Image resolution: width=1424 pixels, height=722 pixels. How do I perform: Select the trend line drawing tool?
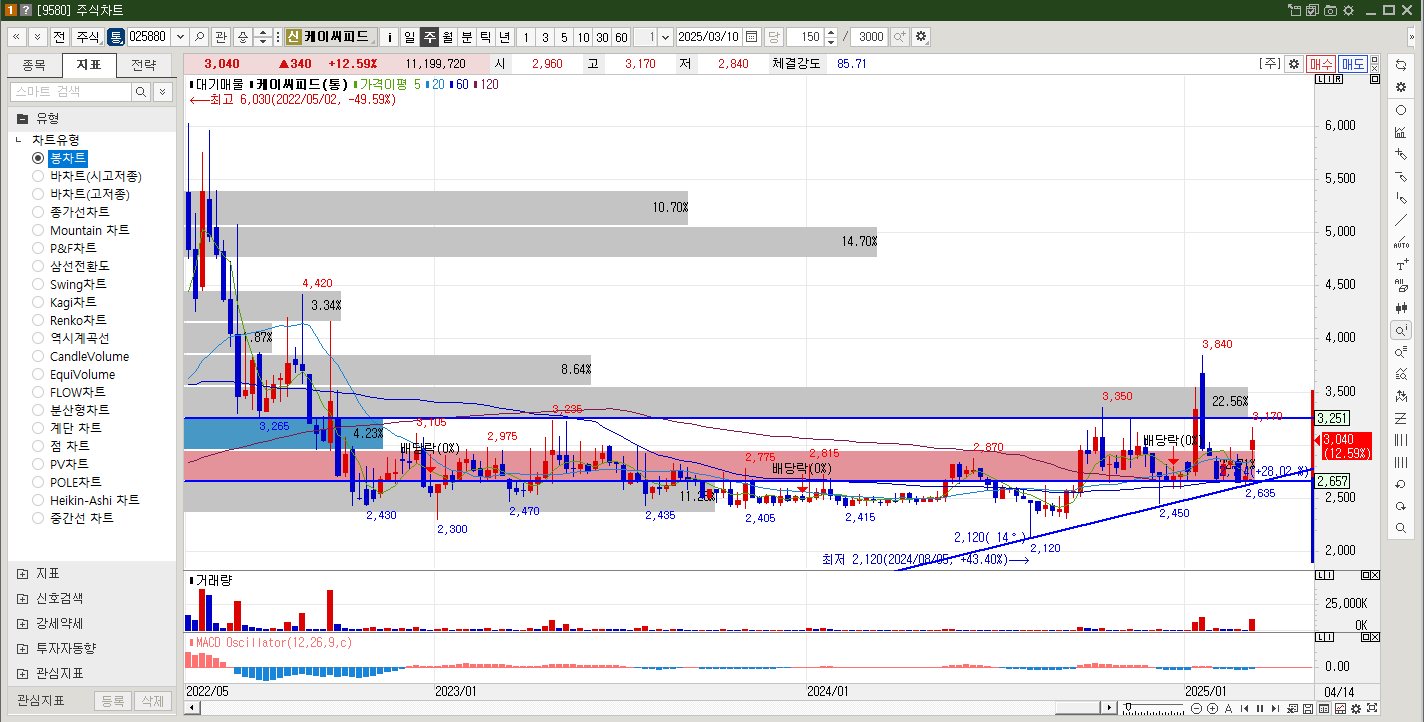1401,220
